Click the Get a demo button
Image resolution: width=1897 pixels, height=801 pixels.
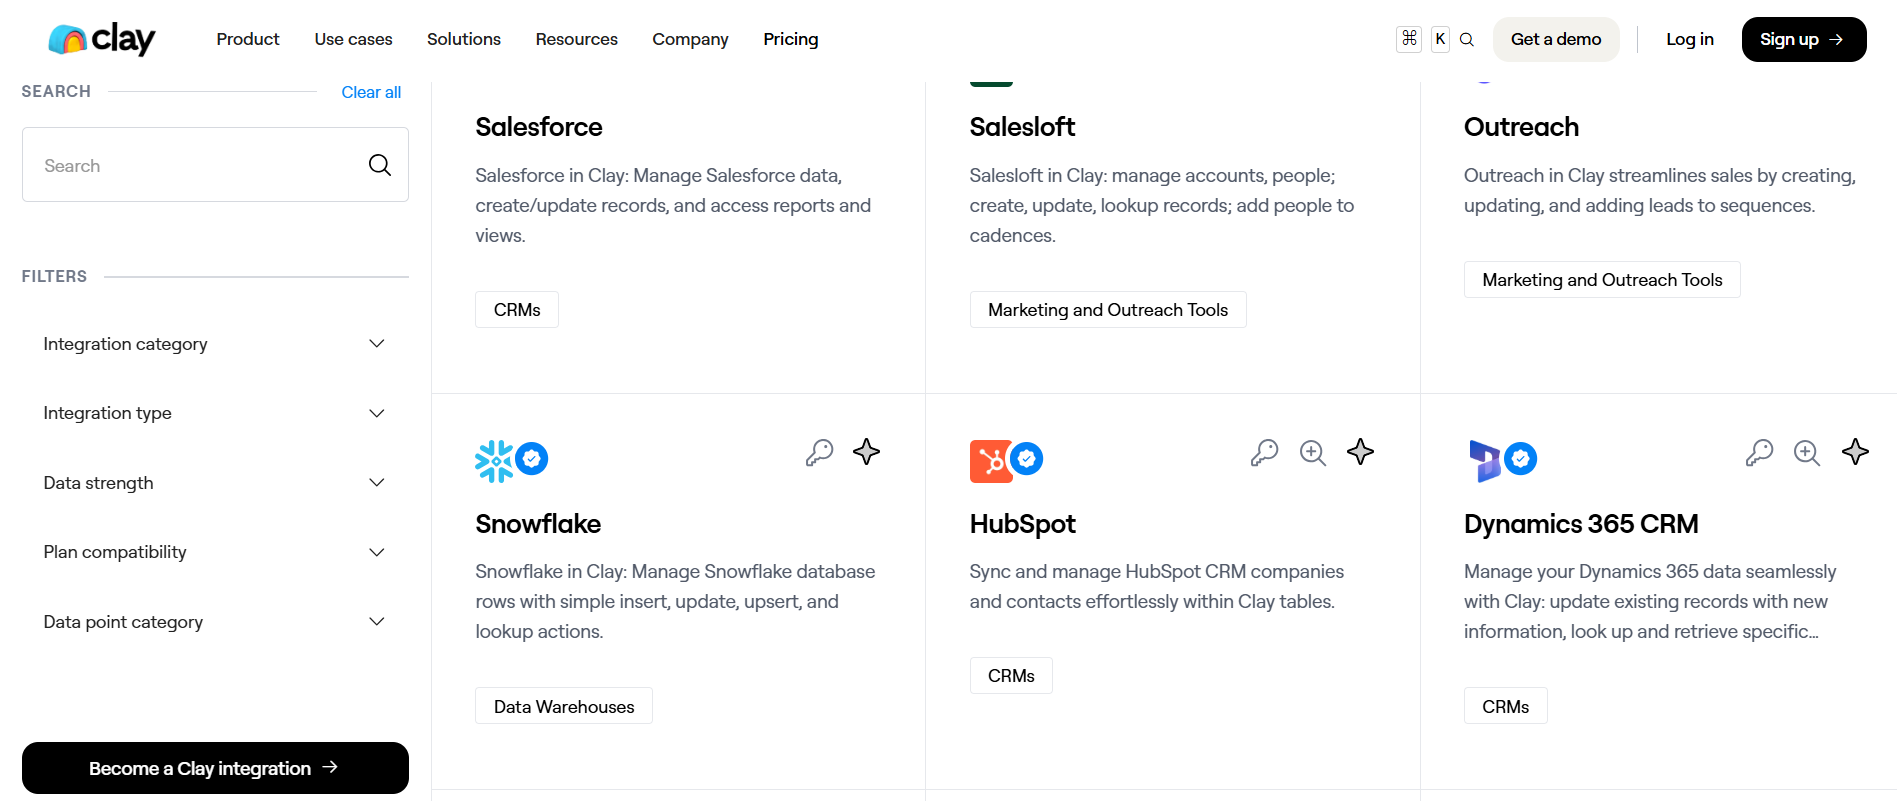tap(1555, 39)
